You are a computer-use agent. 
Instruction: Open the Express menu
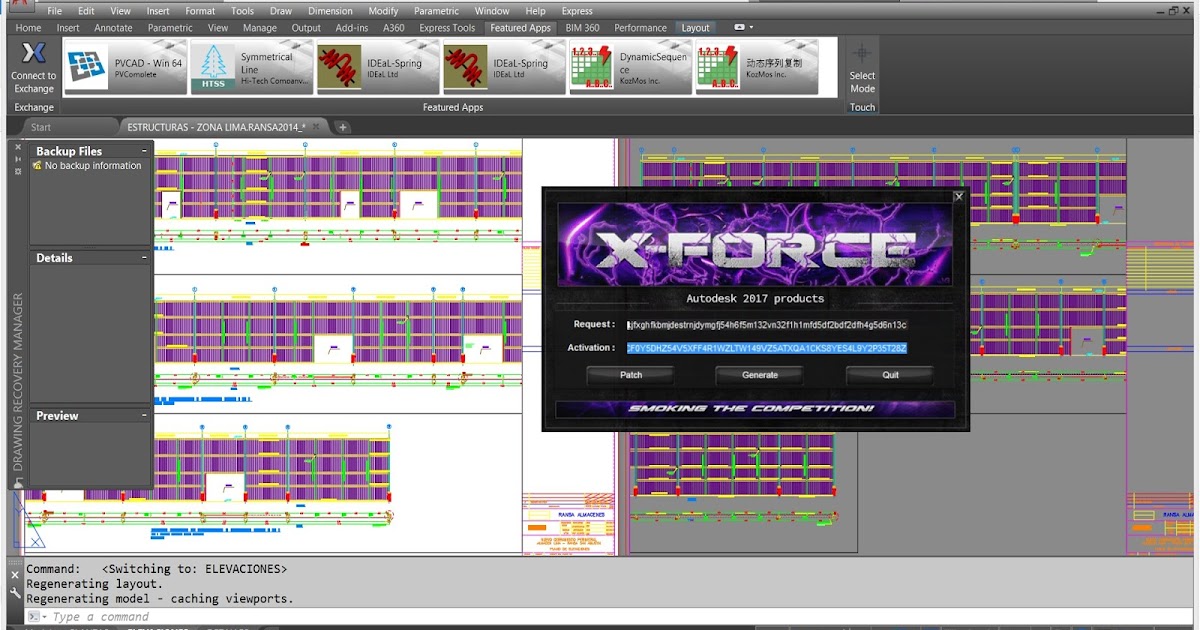pyautogui.click(x=577, y=11)
